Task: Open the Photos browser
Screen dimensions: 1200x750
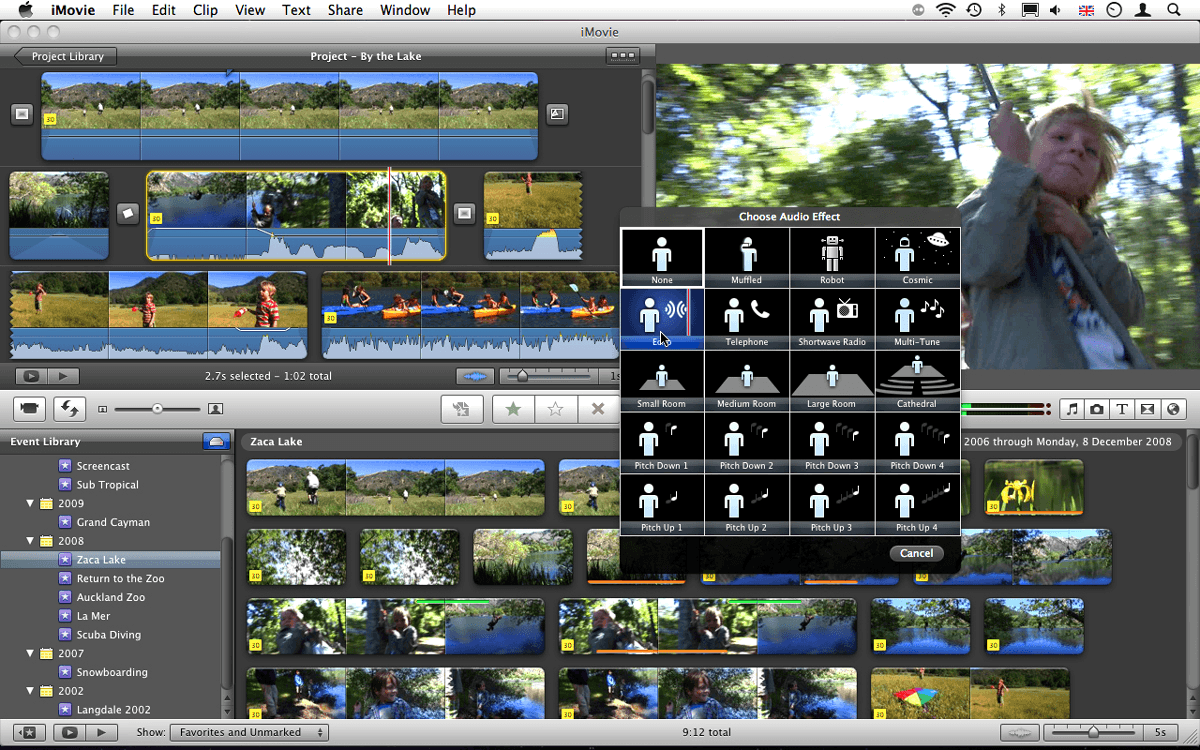Action: point(1097,408)
